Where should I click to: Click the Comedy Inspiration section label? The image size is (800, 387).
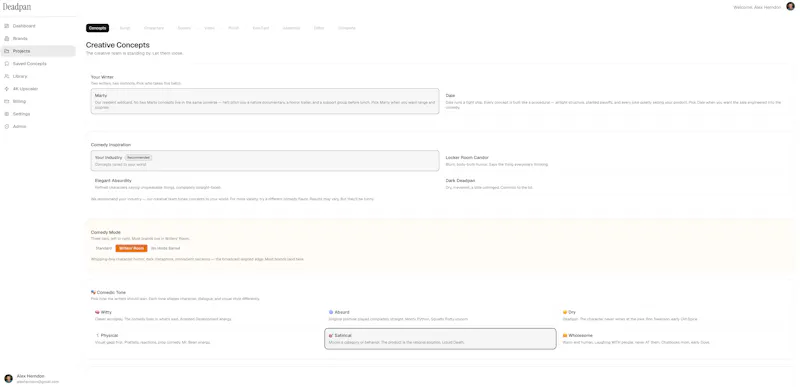click(111, 145)
